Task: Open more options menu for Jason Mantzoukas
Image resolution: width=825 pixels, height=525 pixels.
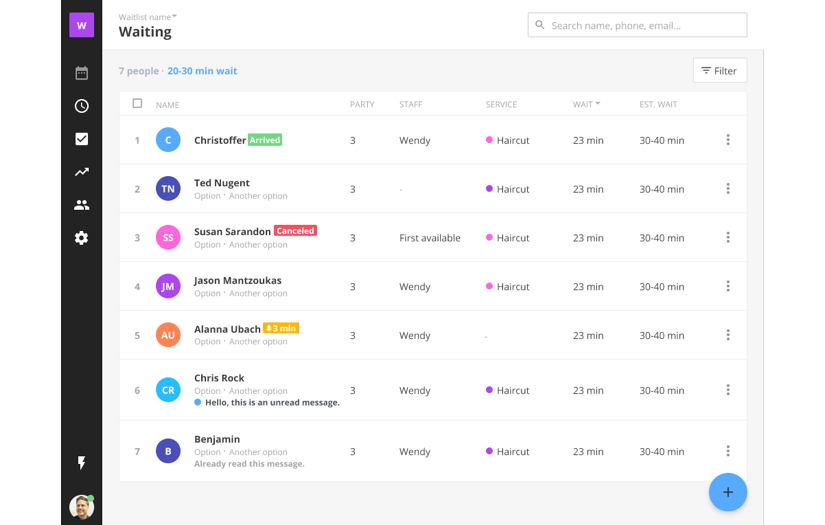Action: point(728,286)
